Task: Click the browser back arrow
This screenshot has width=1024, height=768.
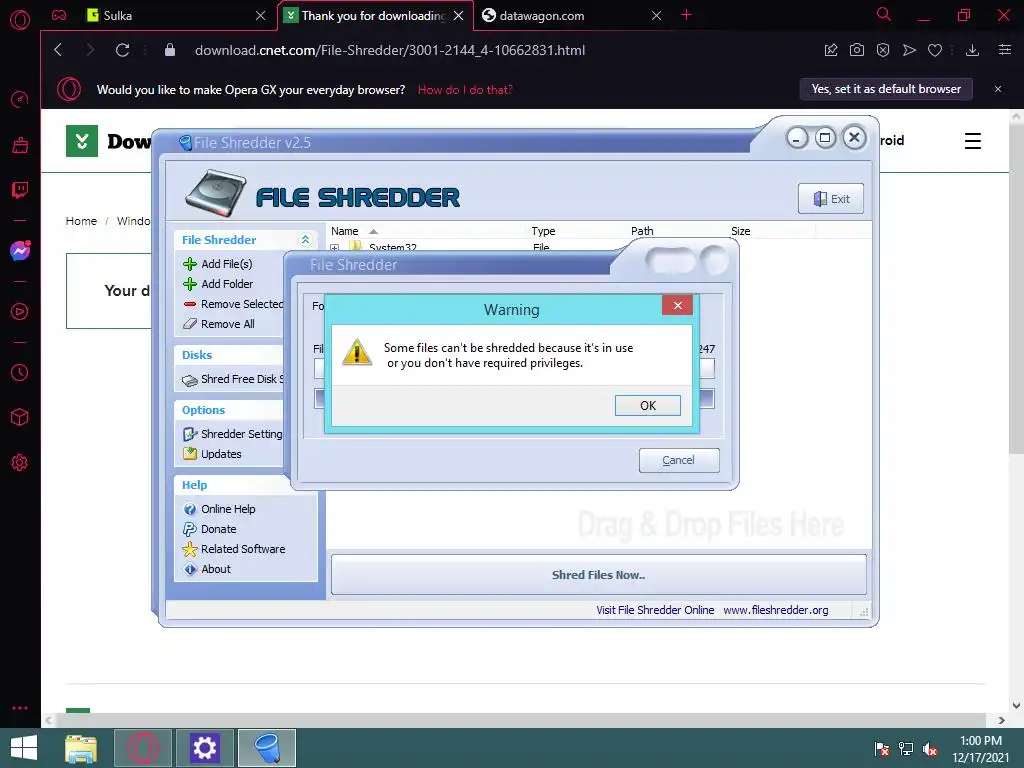Action: tap(58, 50)
